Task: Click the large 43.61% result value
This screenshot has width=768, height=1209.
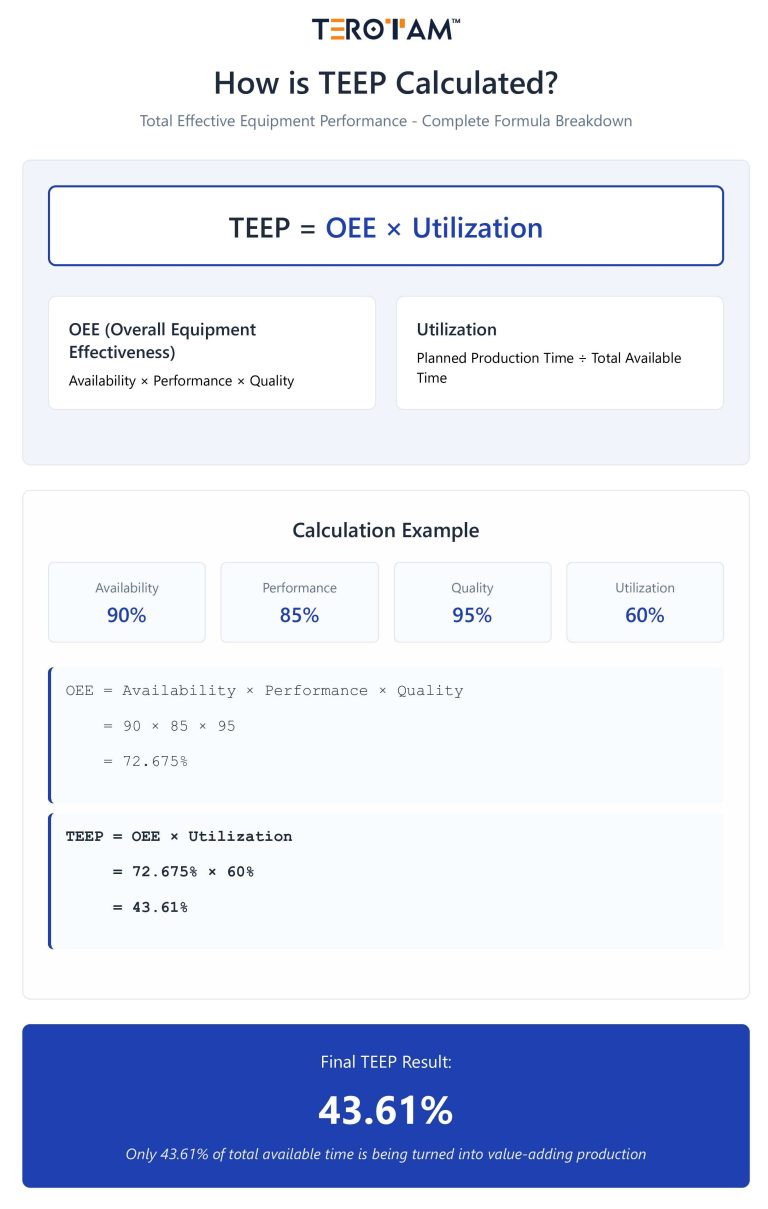Action: click(x=385, y=1110)
